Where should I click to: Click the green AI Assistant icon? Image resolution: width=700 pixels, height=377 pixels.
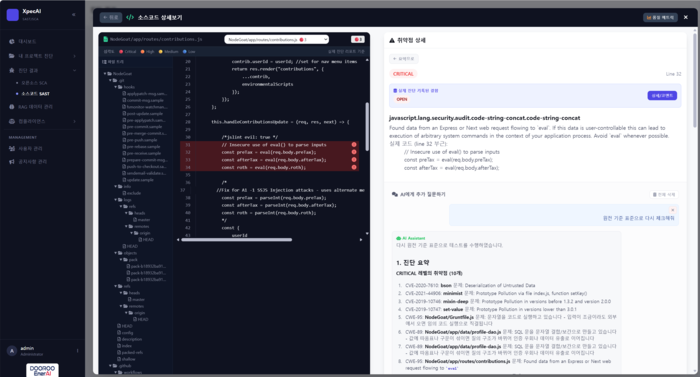[x=399, y=239]
